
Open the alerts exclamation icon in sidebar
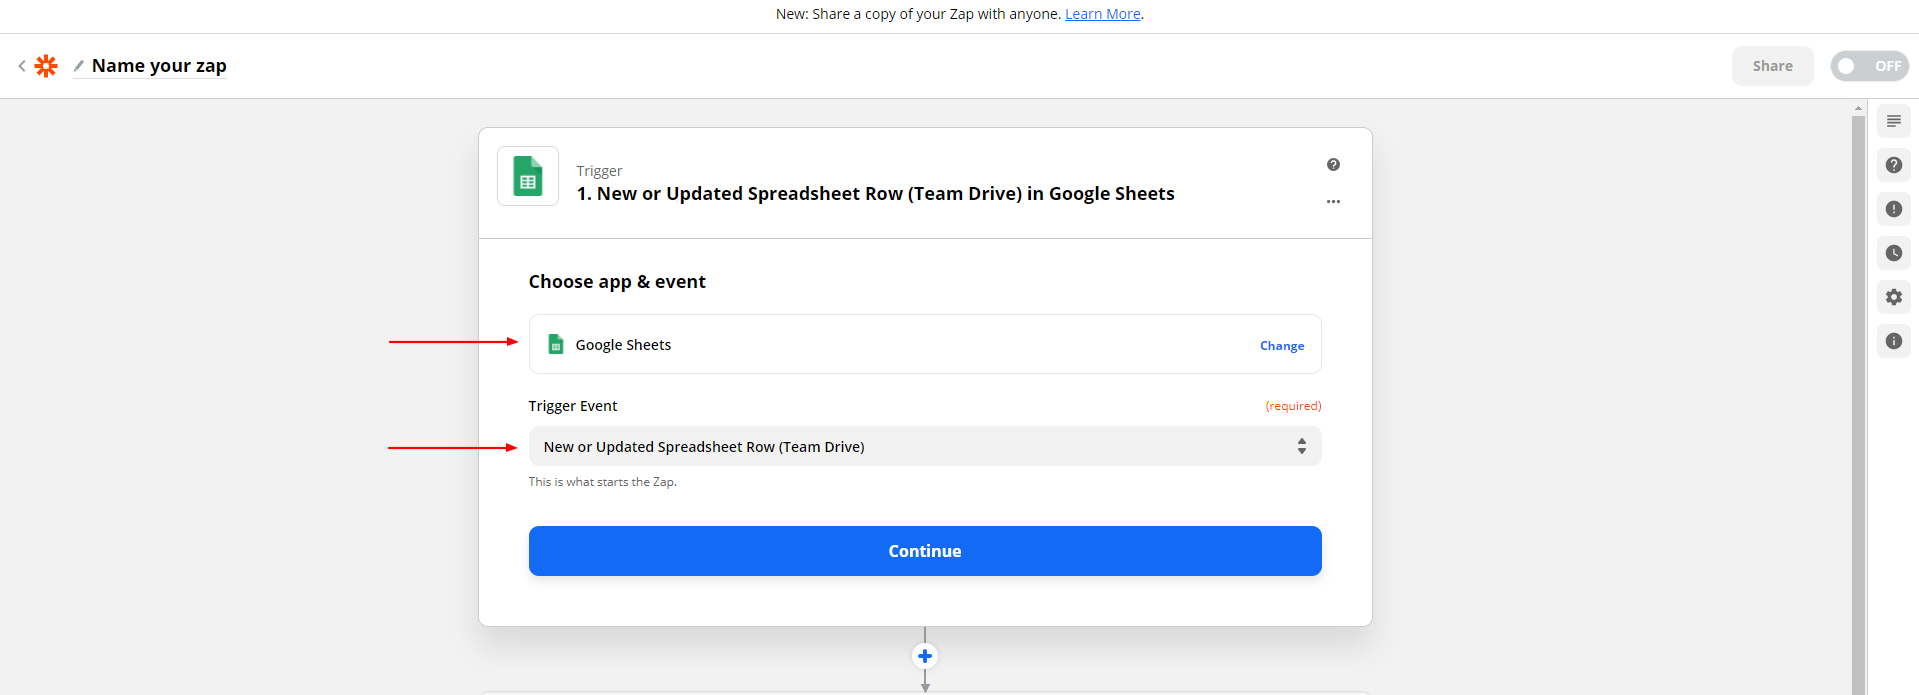pyautogui.click(x=1893, y=209)
